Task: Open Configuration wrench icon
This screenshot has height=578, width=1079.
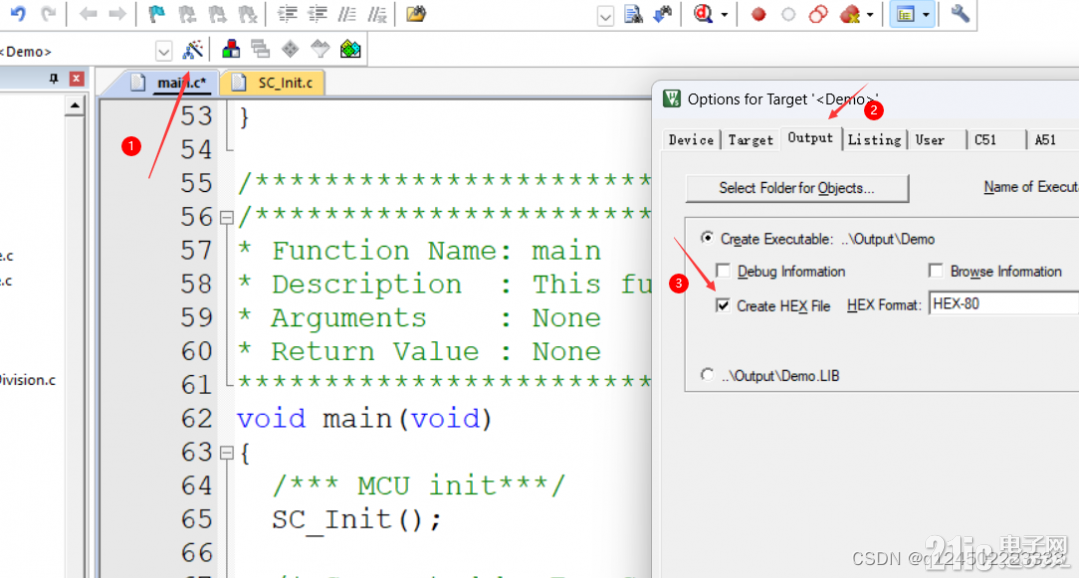Action: pyautogui.click(x=960, y=14)
